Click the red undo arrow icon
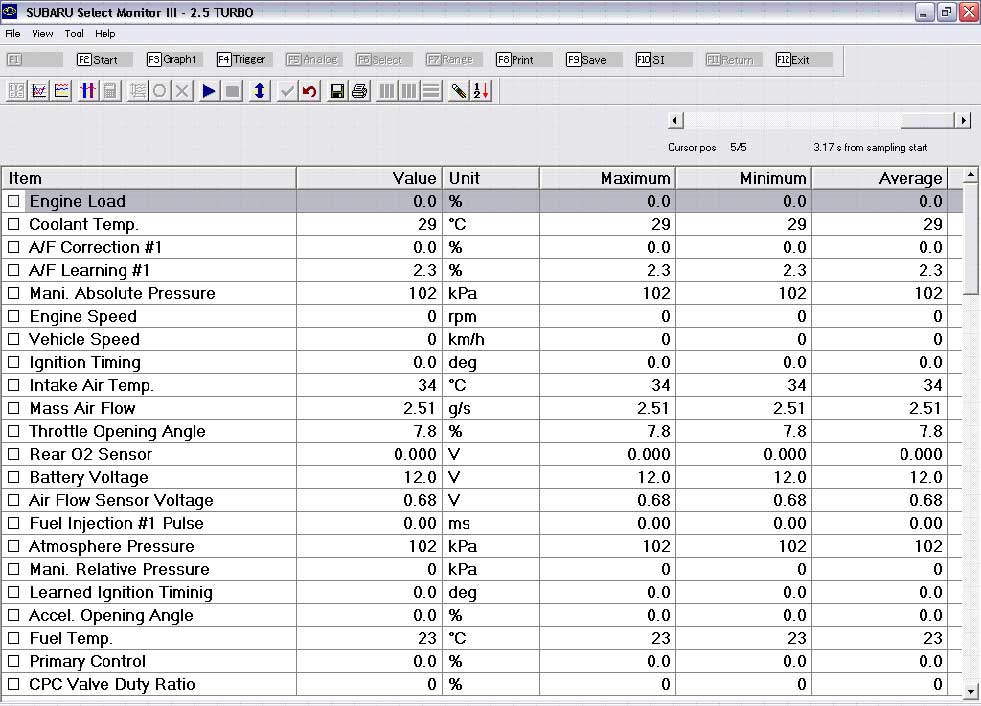This screenshot has height=706, width=981. [x=310, y=91]
